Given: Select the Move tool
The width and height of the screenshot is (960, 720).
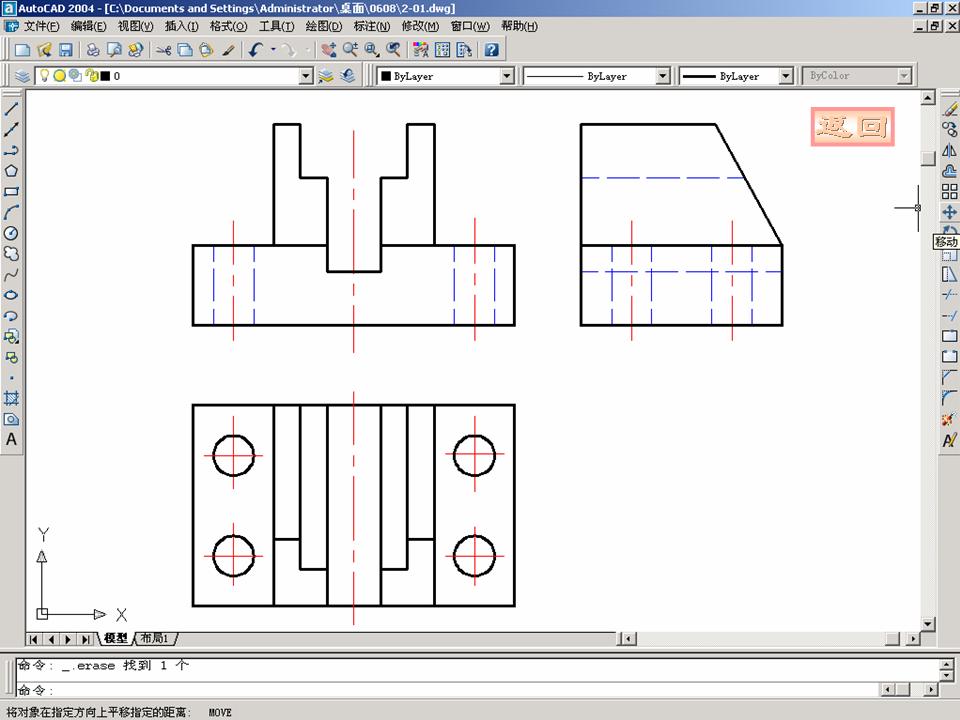Looking at the screenshot, I should [x=950, y=212].
